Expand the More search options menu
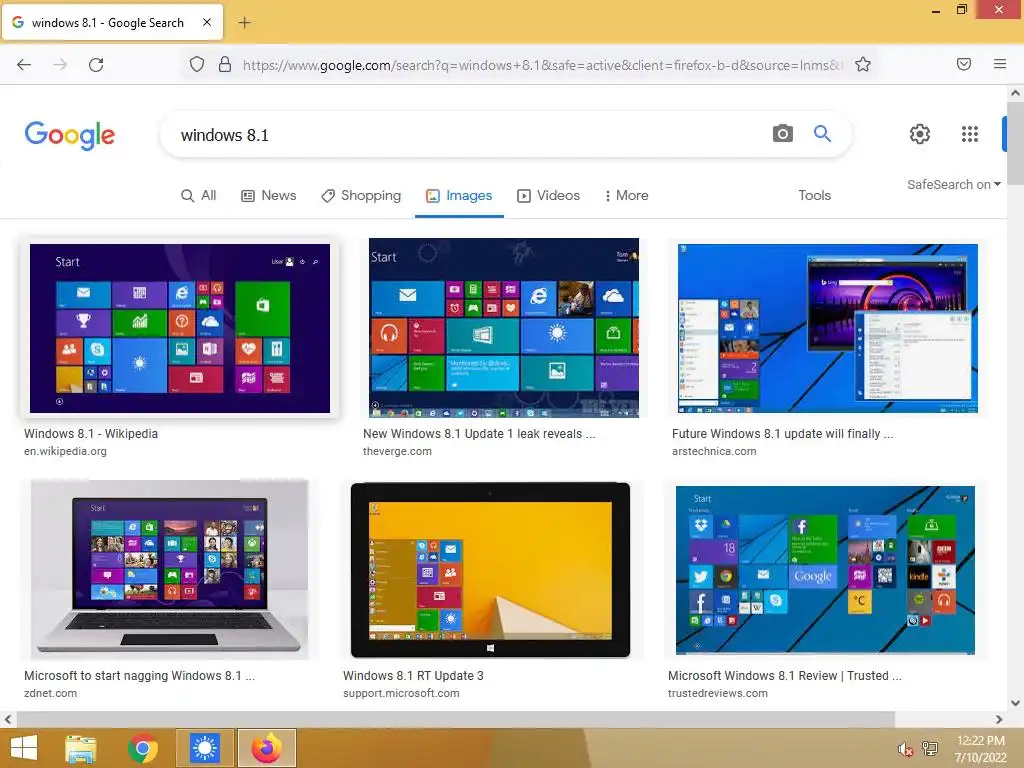Viewport: 1024px width, 768px height. click(626, 195)
